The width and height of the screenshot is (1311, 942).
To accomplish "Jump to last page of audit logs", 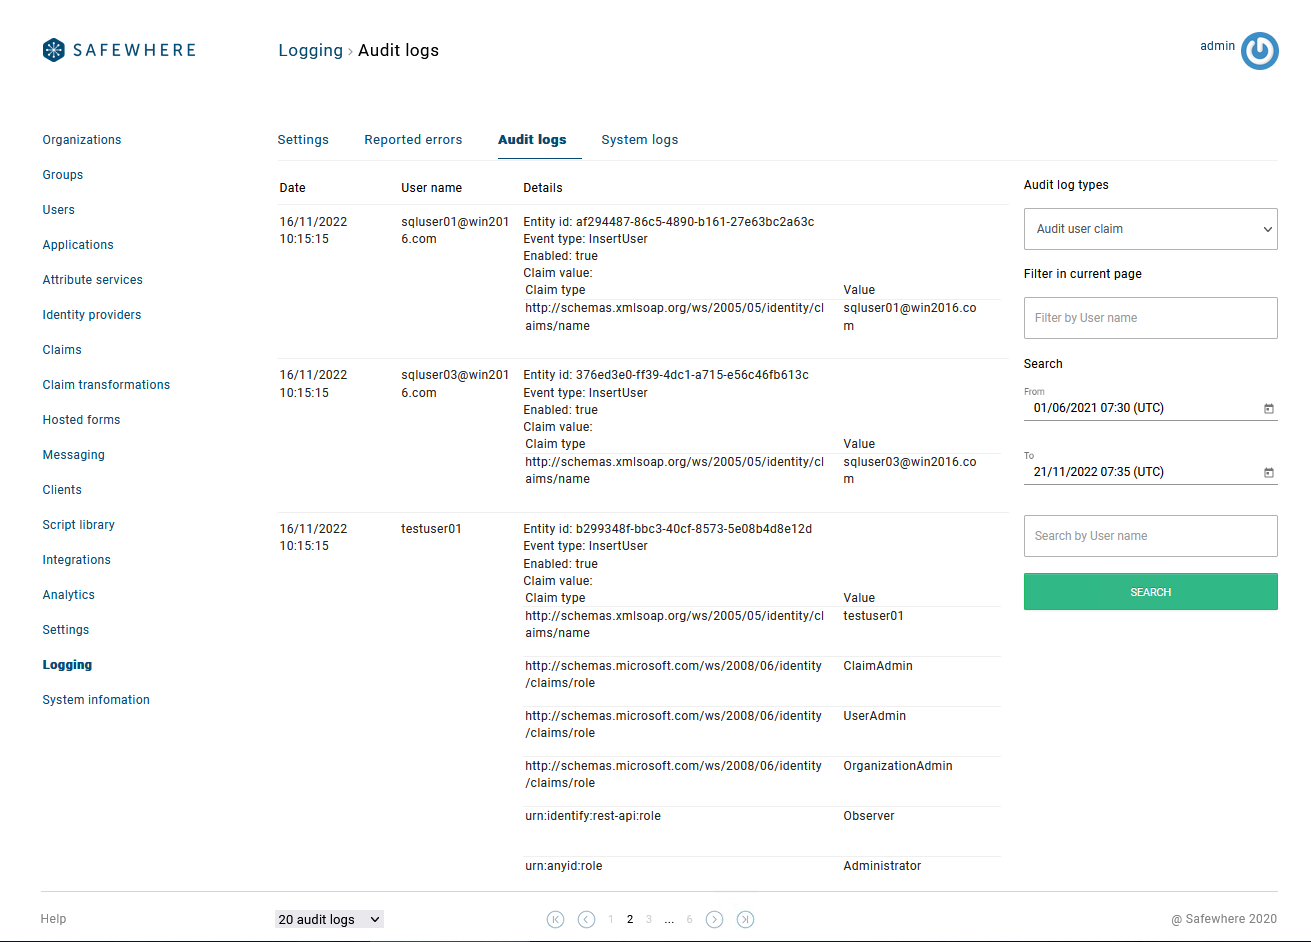I will 745,919.
